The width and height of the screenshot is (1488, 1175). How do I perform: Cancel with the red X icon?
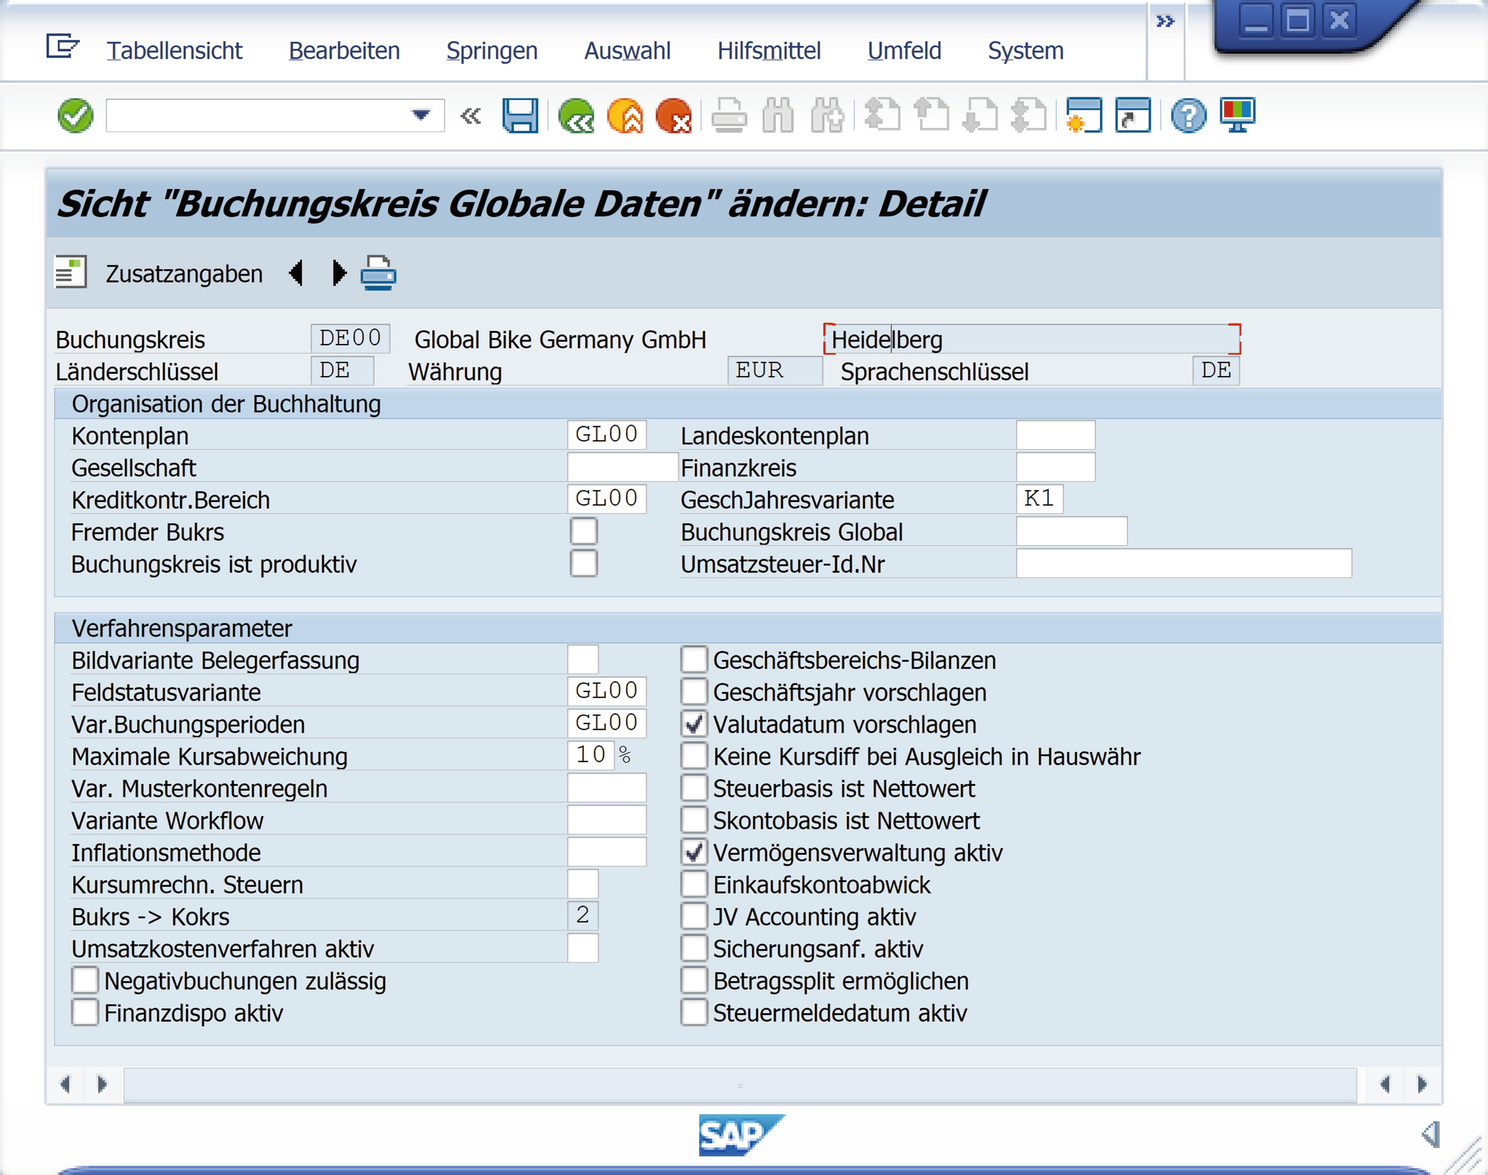coord(674,116)
